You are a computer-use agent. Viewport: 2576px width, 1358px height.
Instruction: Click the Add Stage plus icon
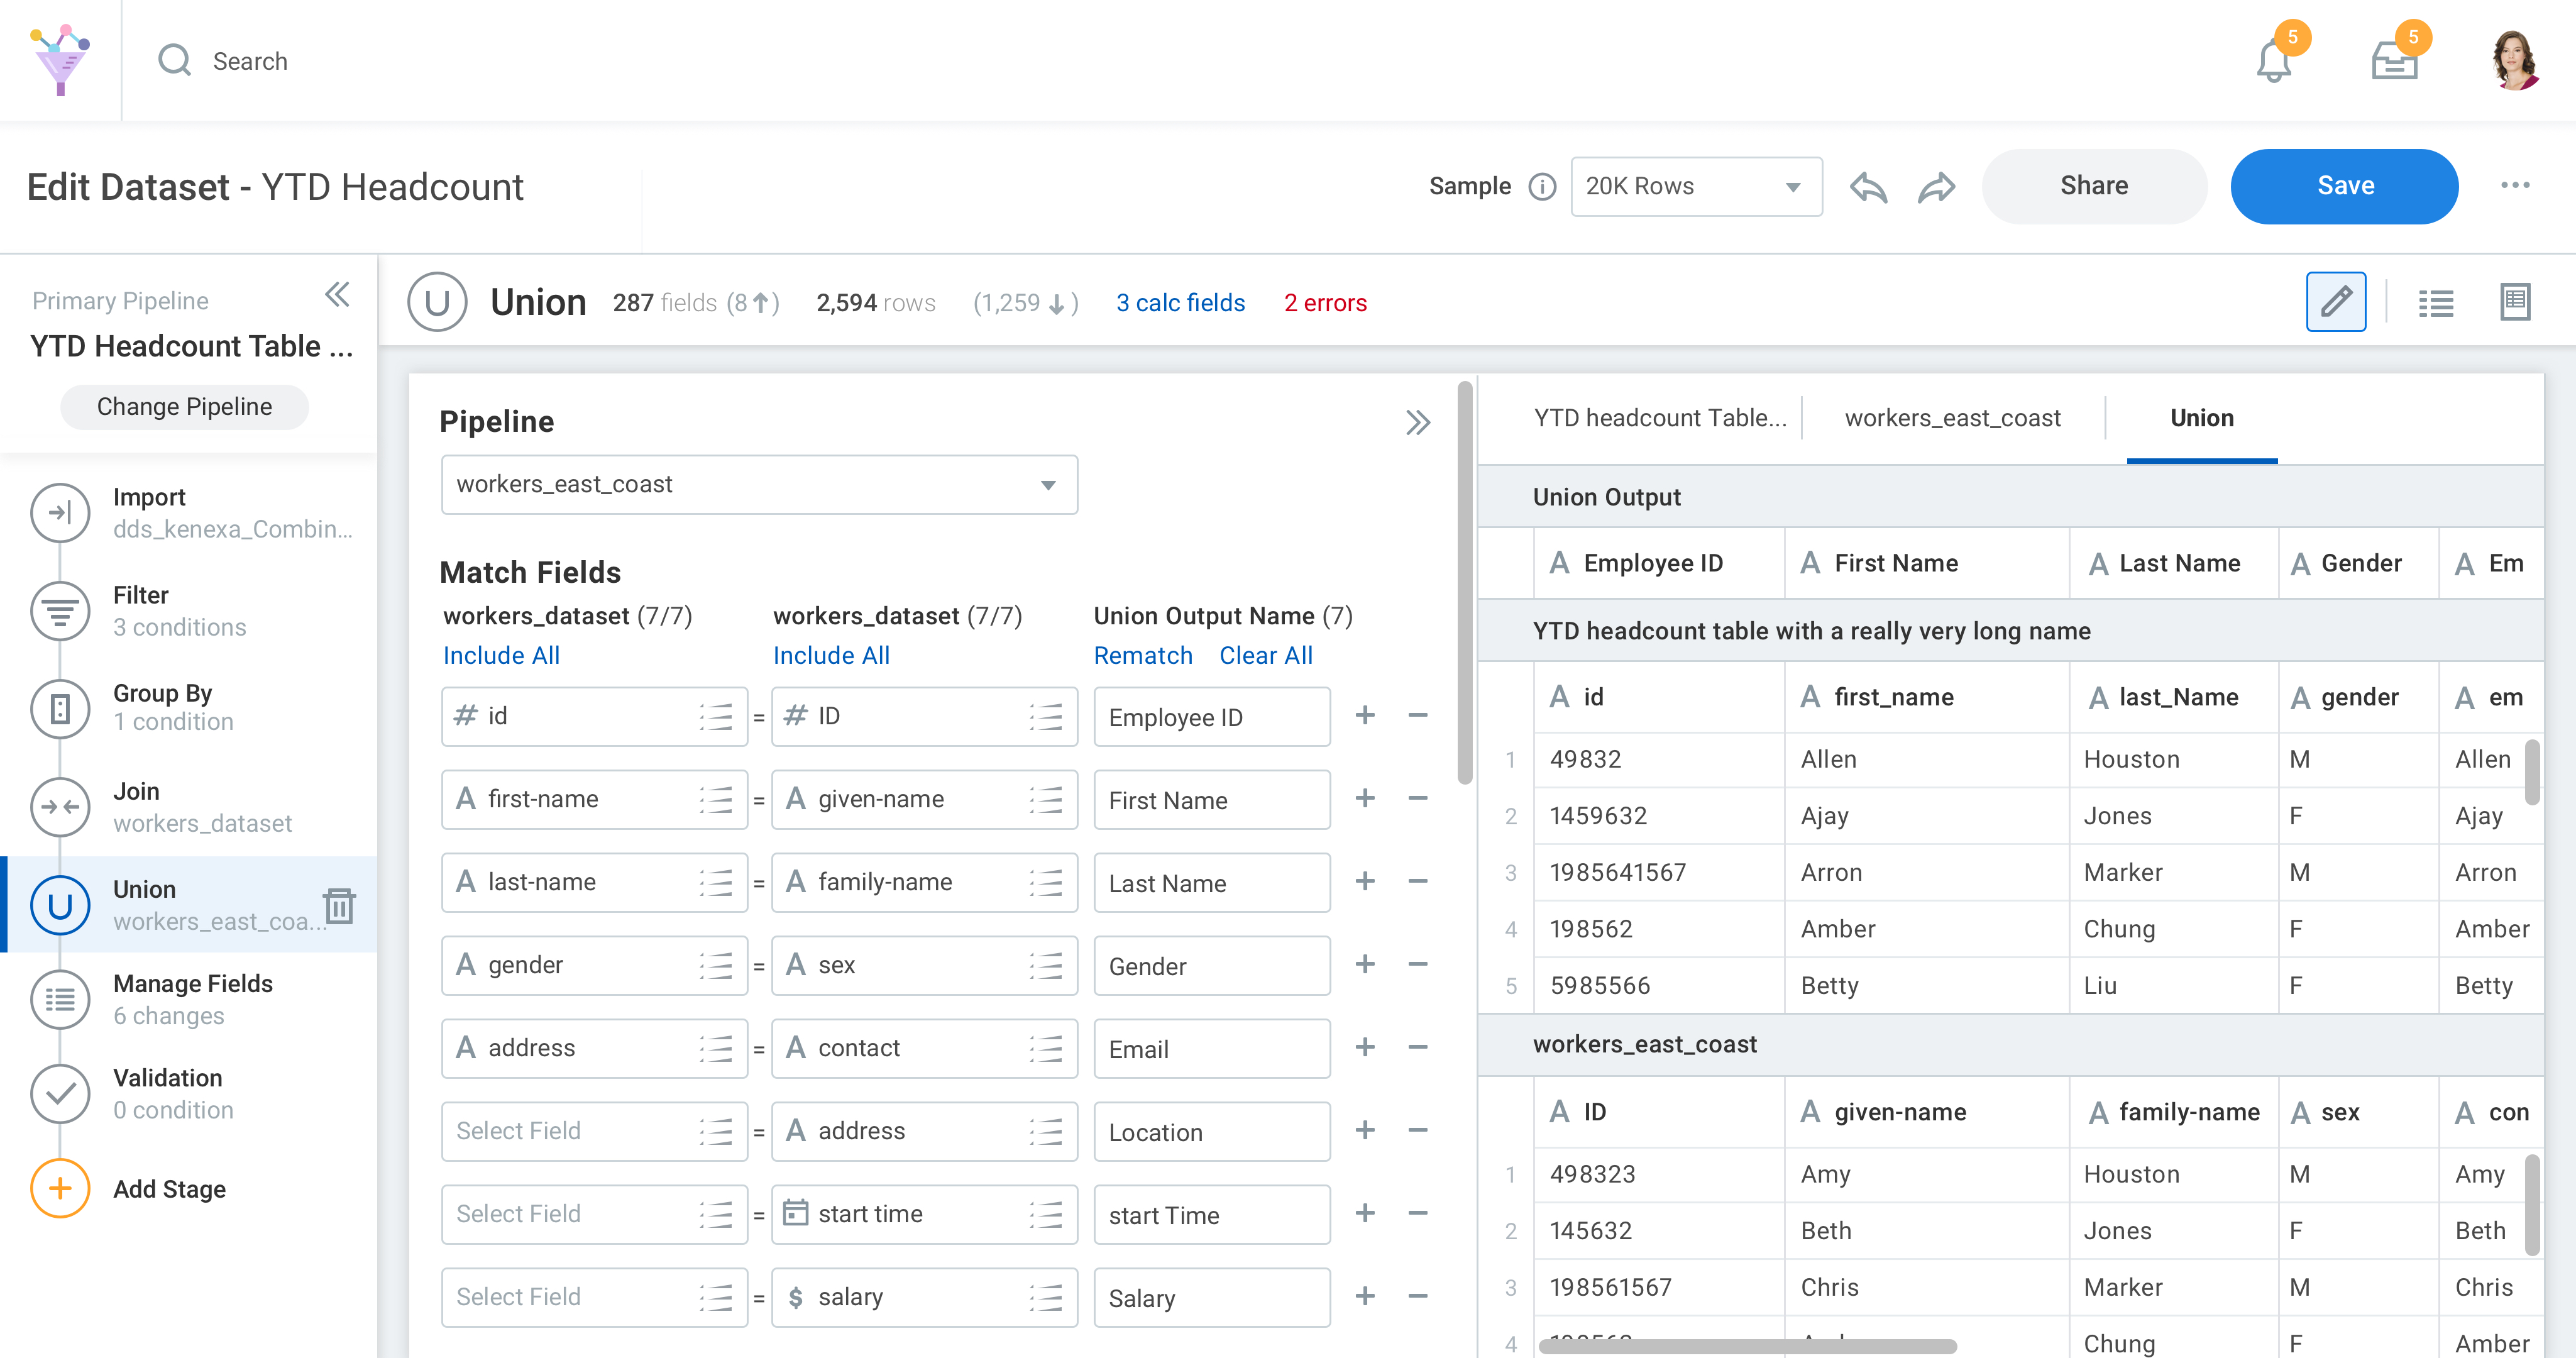tap(60, 1188)
